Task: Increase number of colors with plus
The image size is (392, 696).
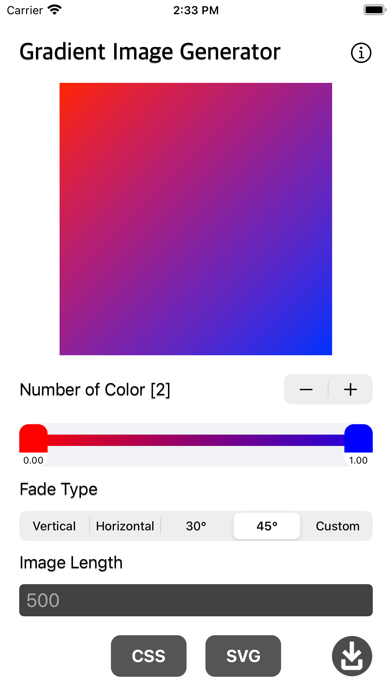Action: coord(350,389)
